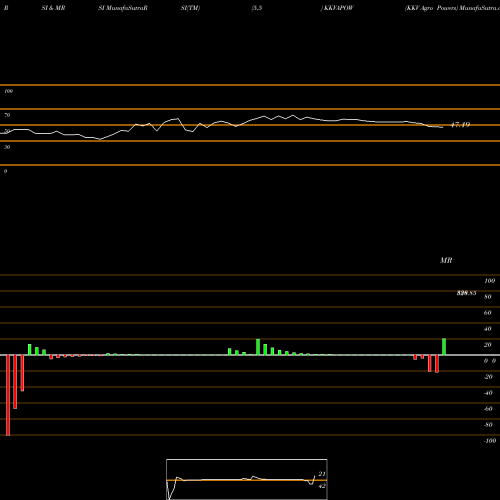Open the mini overview chart thumbnail
The height and width of the screenshot is (500, 500).
coord(247,479)
